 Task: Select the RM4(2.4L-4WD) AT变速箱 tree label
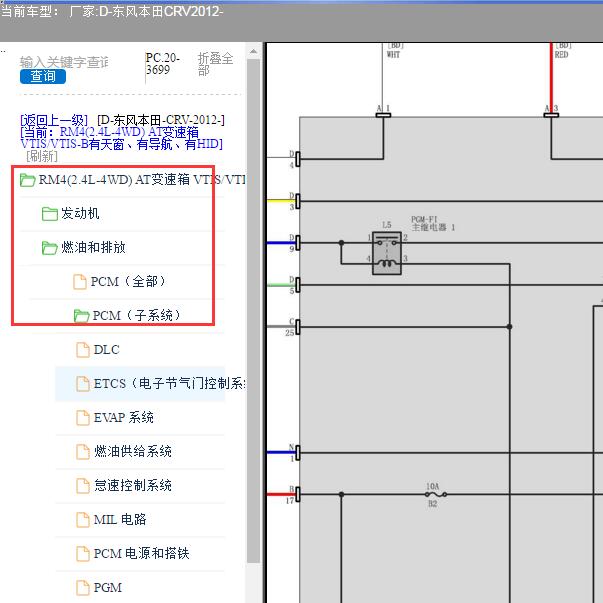coord(142,180)
